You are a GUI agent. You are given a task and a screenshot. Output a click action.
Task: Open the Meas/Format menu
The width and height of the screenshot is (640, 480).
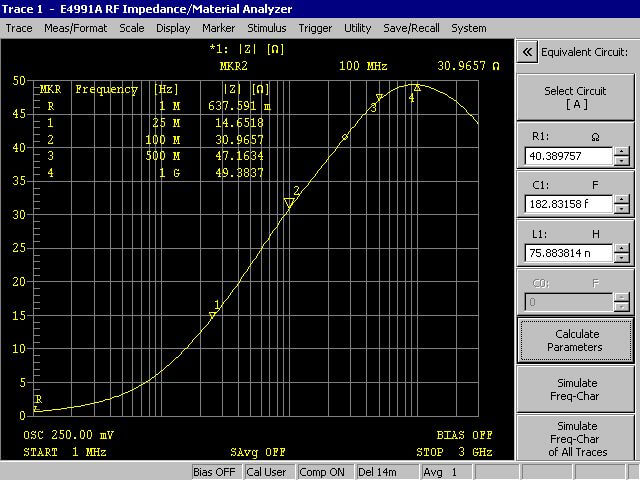click(76, 28)
